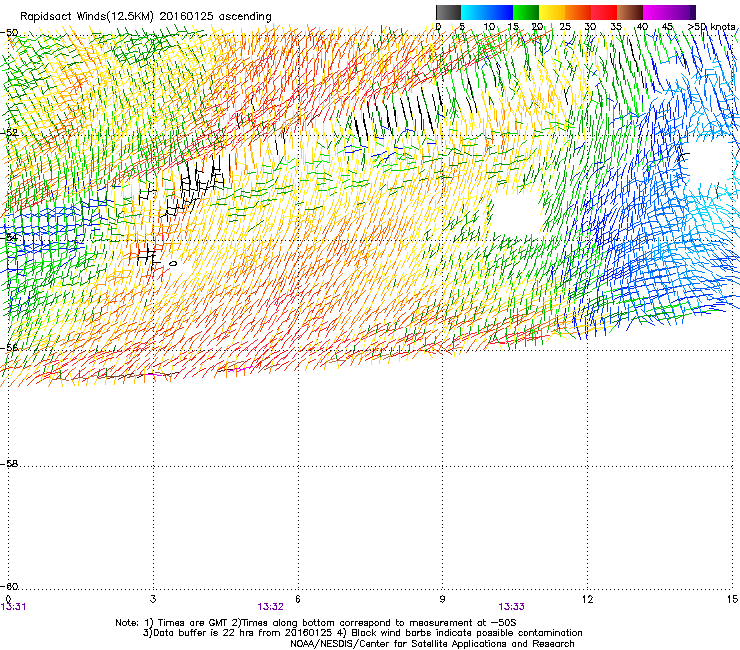
Task: Click the NOAA/NESDIS credit line
Action: (x=432, y=644)
